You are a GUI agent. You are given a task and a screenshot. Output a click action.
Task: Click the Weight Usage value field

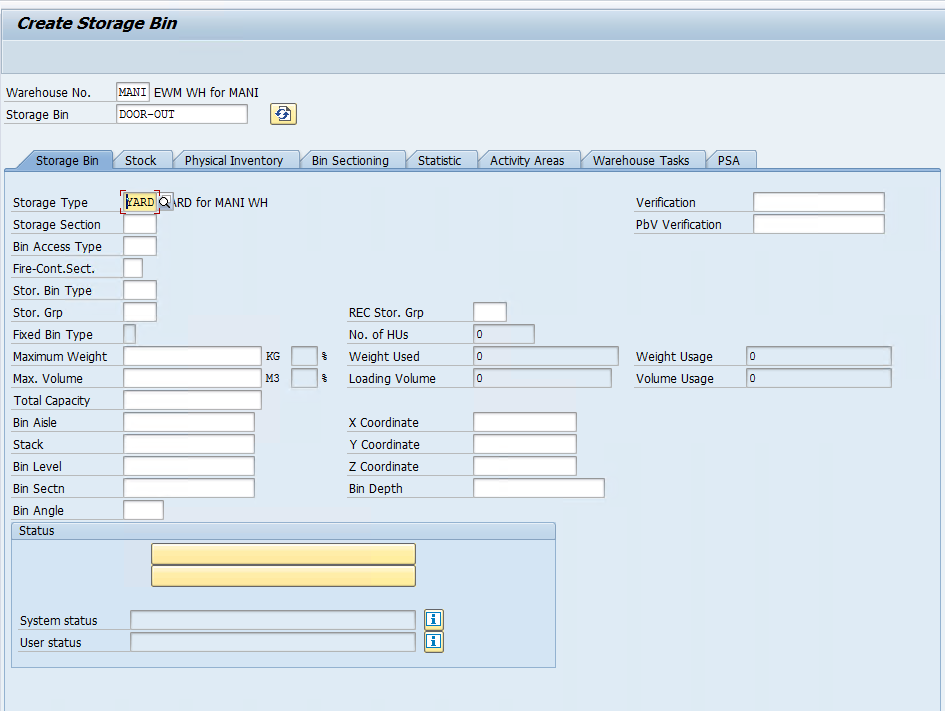(x=819, y=356)
